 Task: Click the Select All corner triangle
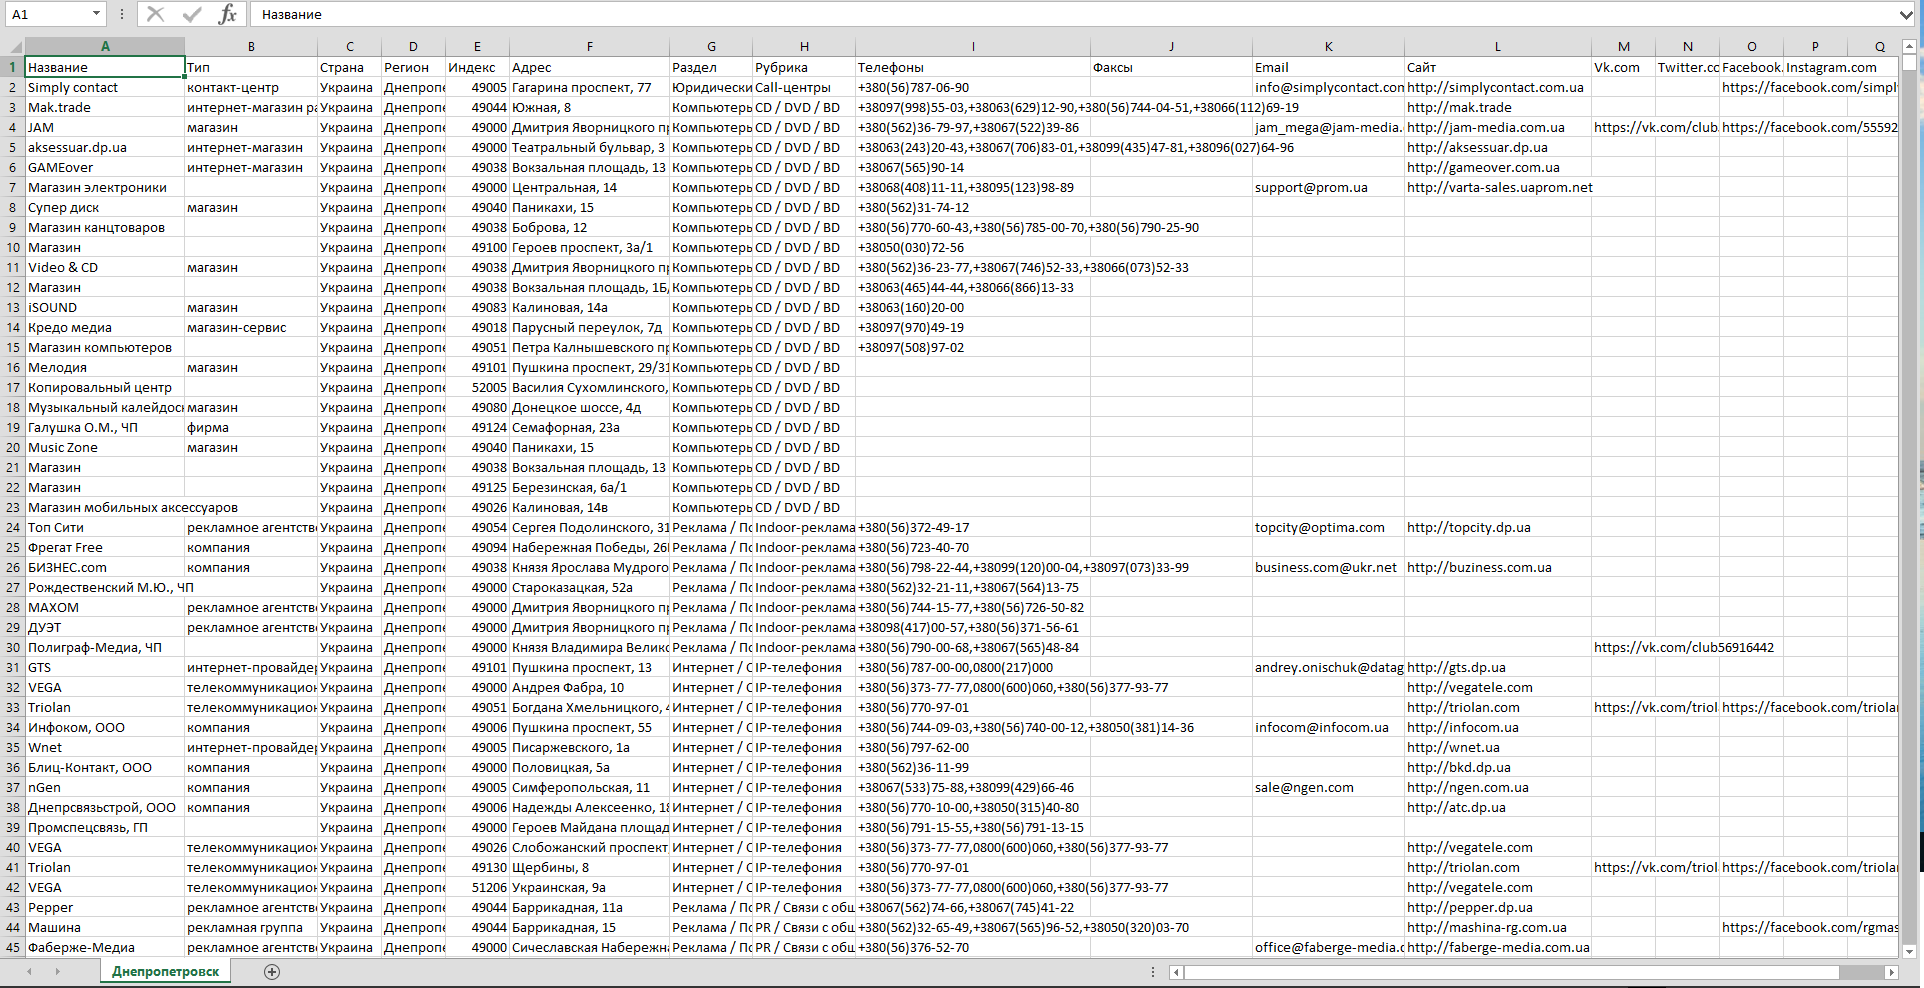tap(13, 46)
